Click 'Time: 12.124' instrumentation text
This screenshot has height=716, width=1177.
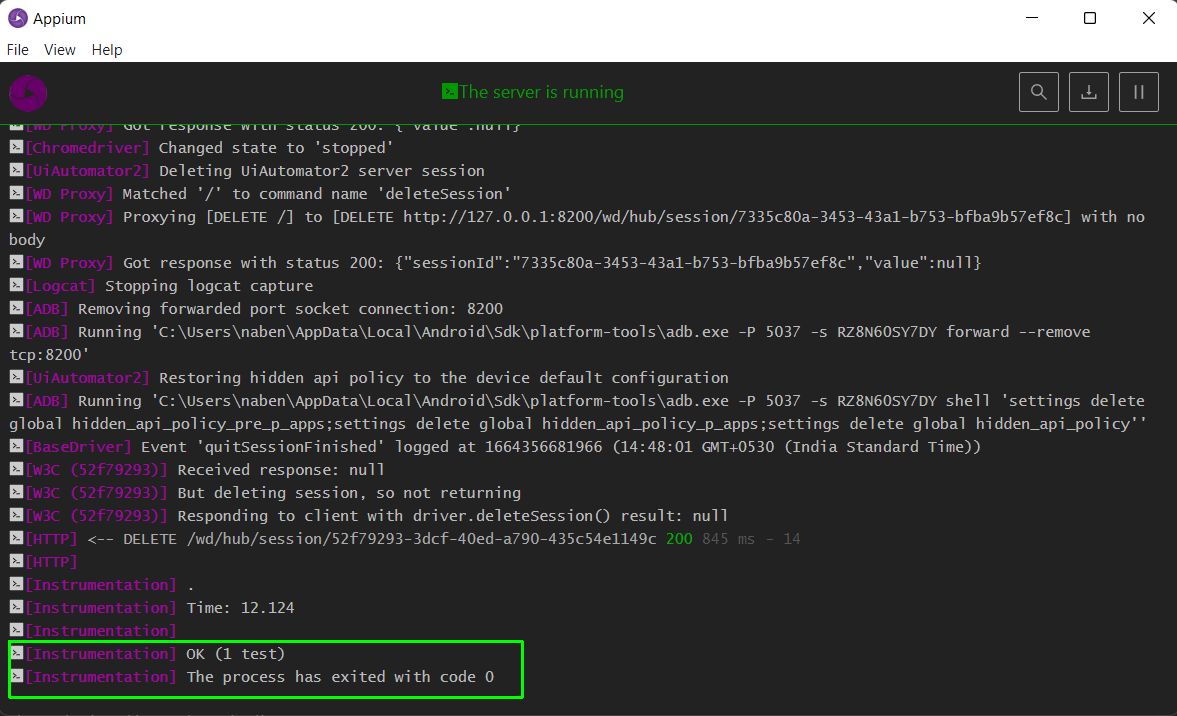coord(240,608)
